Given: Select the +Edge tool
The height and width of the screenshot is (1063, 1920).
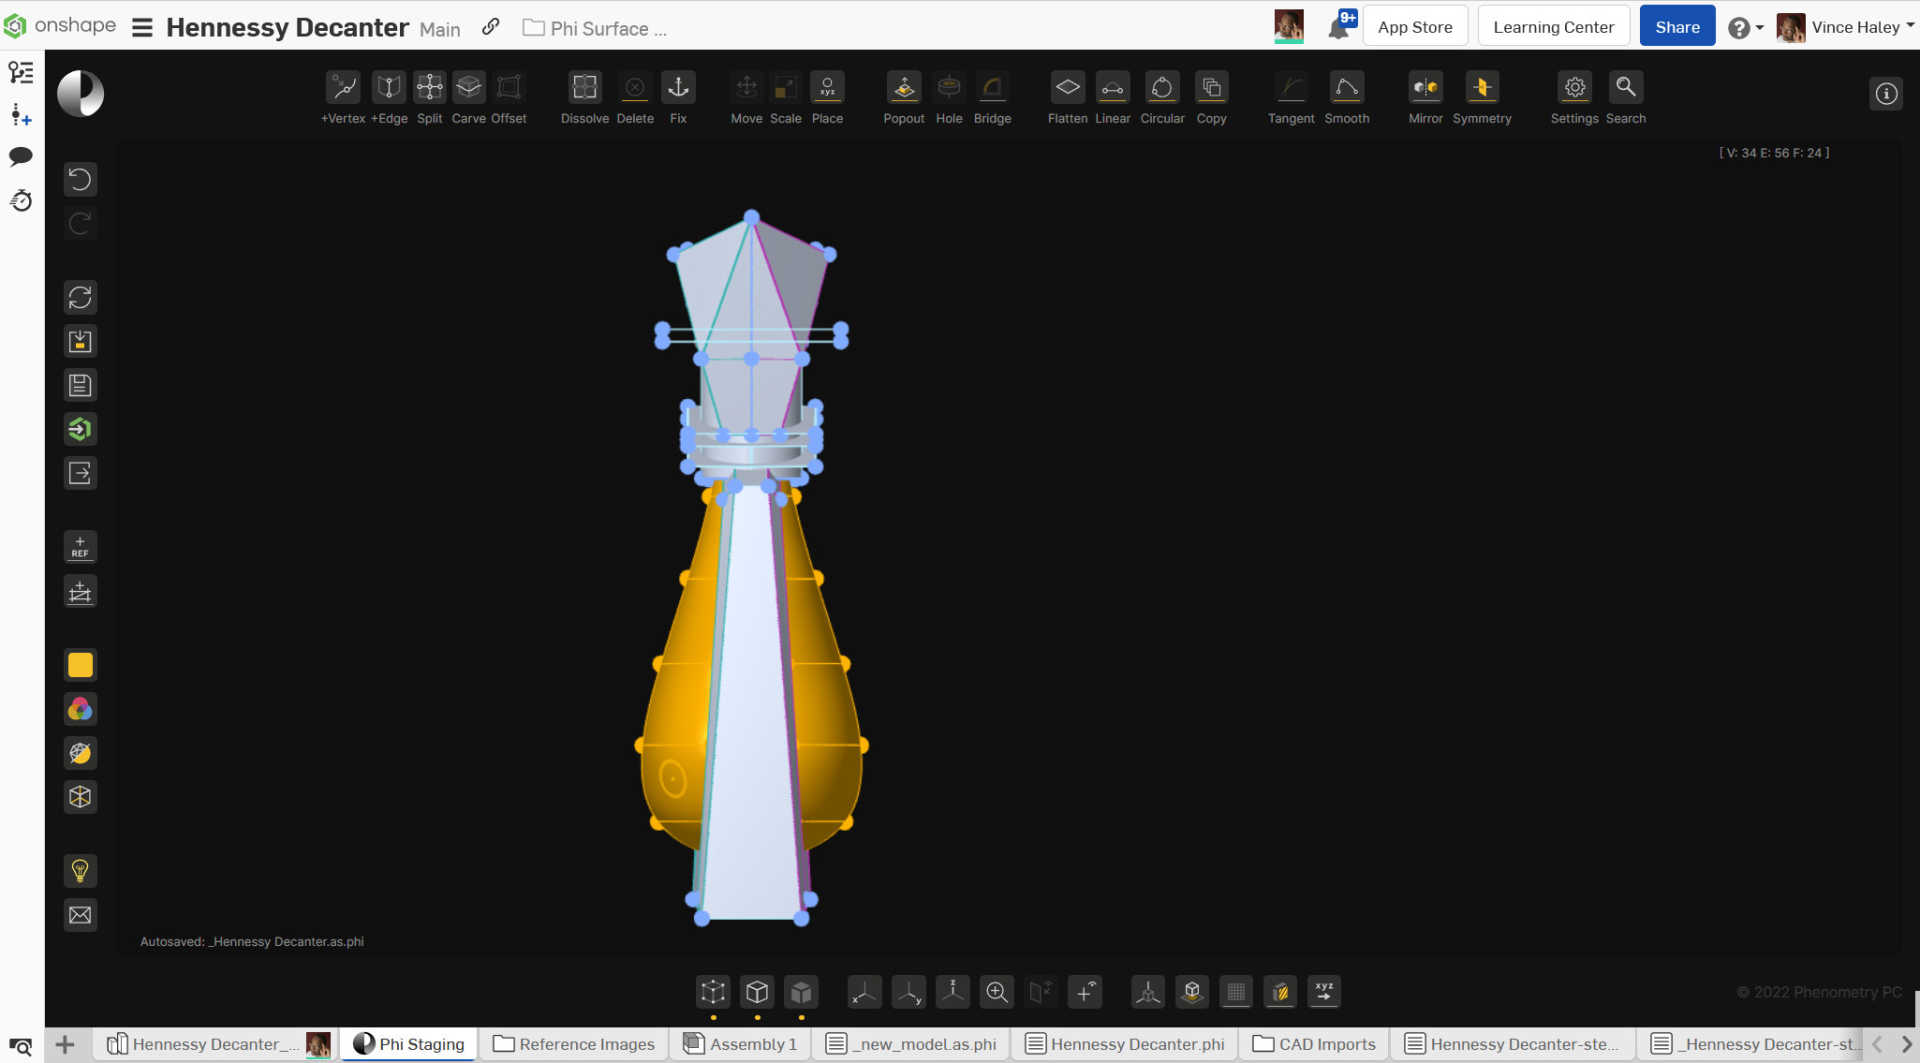Looking at the screenshot, I should point(389,97).
